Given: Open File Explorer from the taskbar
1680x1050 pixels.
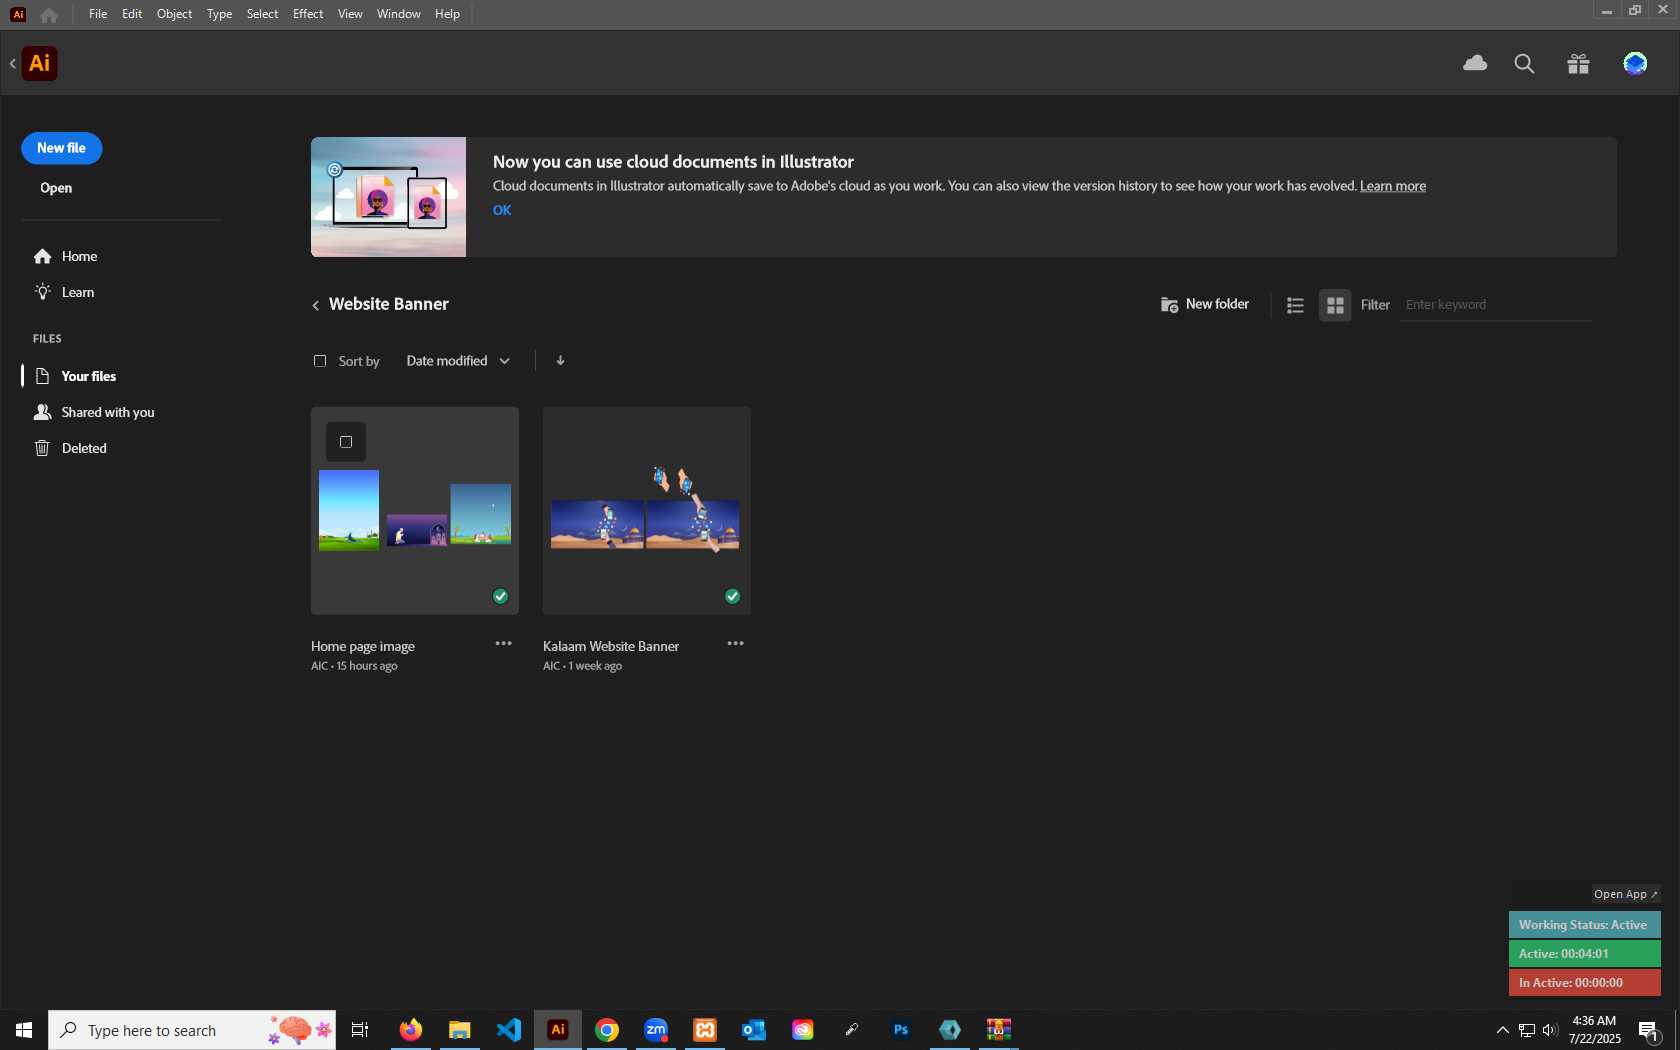Looking at the screenshot, I should [459, 1030].
